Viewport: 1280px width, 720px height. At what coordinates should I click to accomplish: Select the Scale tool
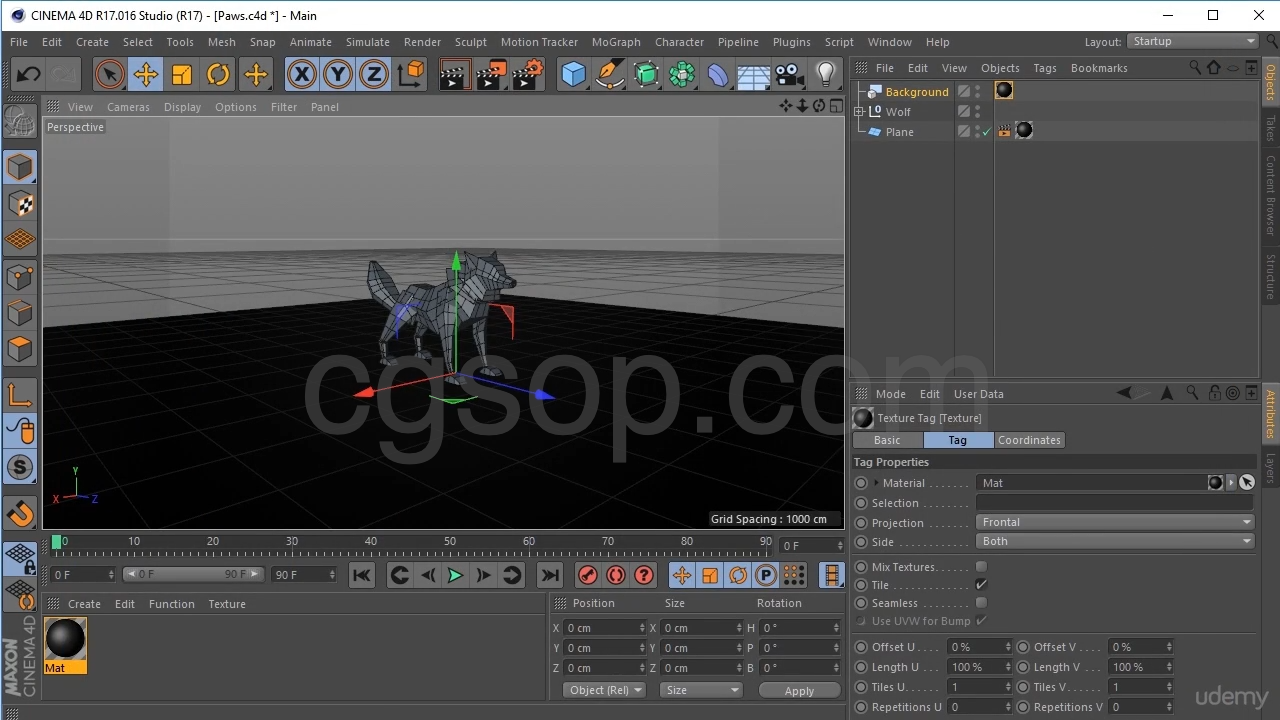[x=182, y=75]
